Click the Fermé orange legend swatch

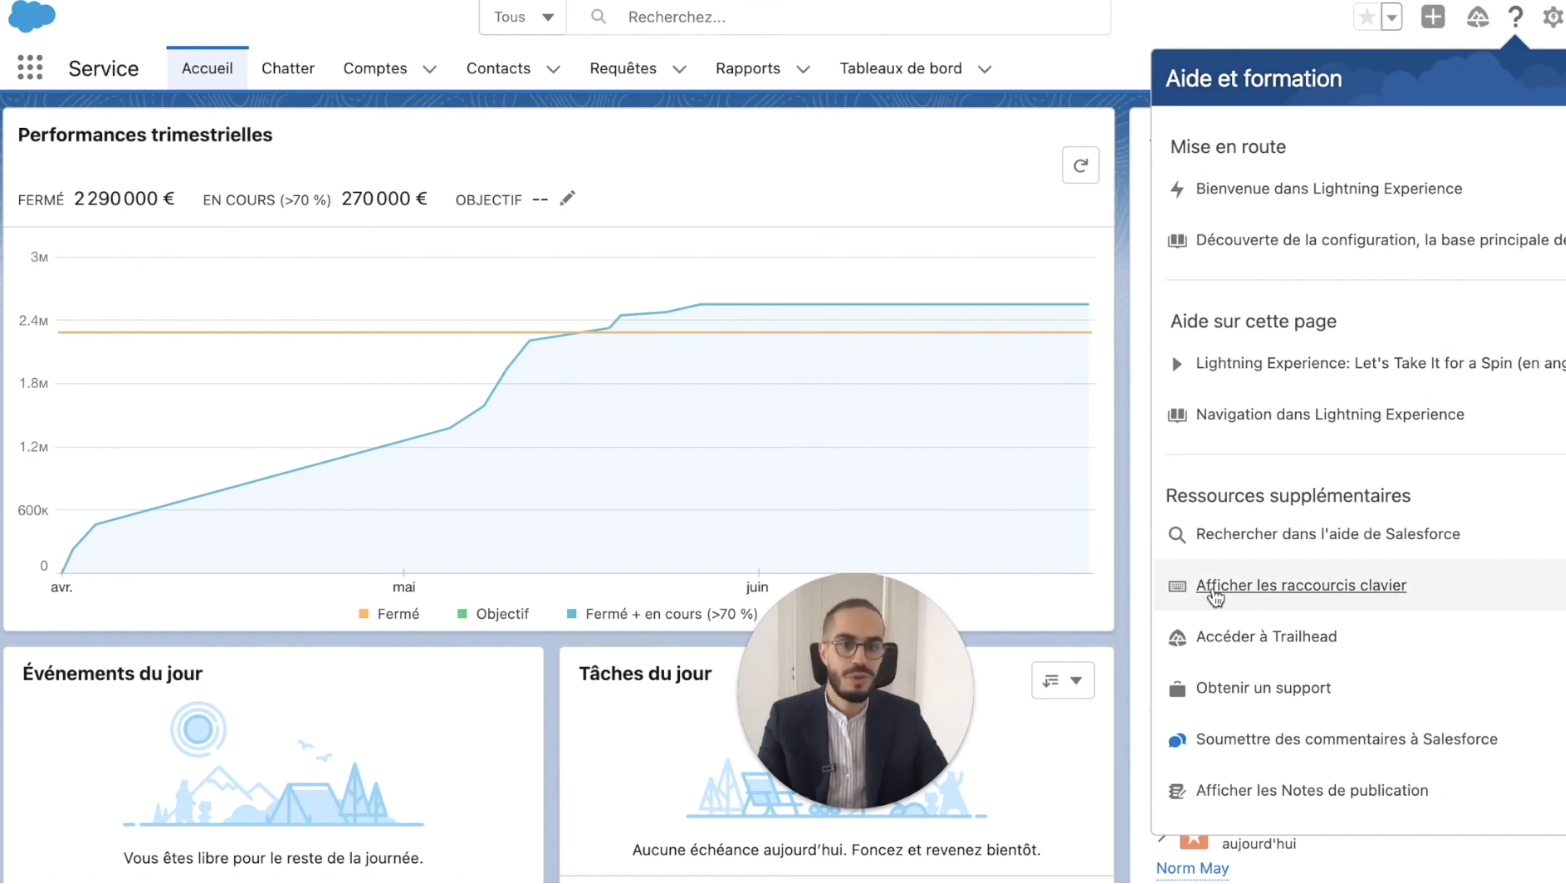(364, 614)
